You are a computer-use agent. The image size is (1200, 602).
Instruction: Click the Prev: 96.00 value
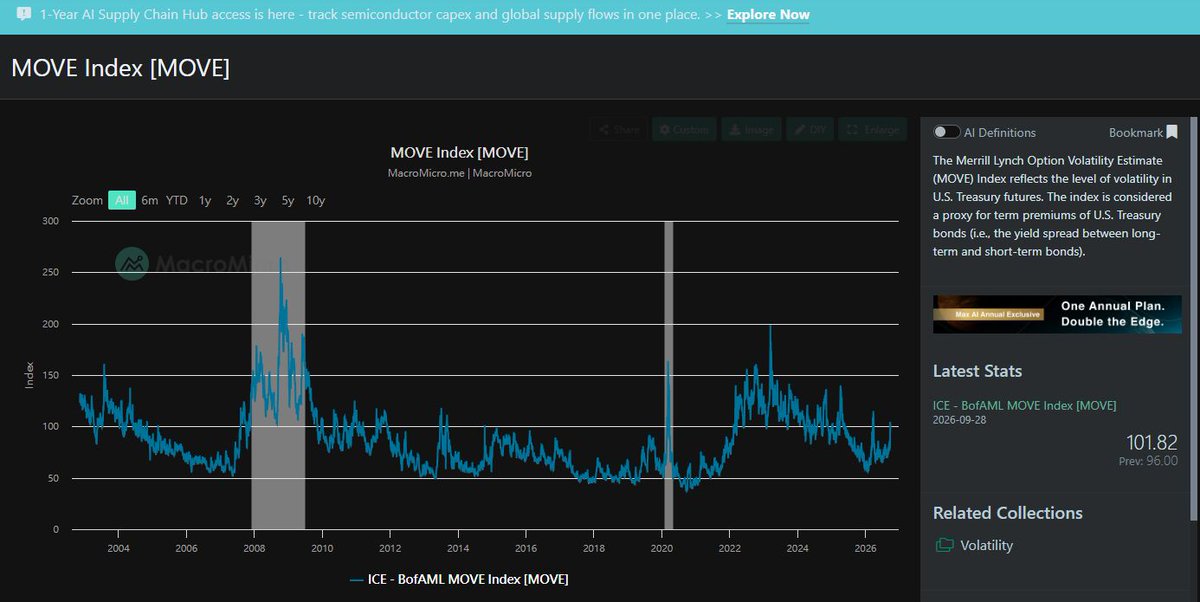1148,461
